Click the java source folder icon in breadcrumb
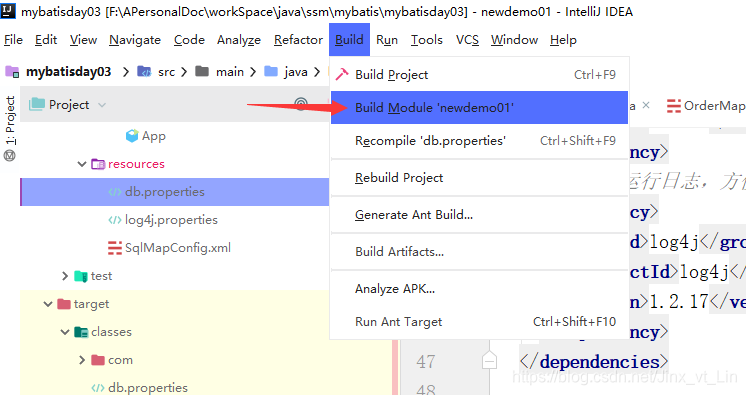The image size is (746, 395). [271, 71]
